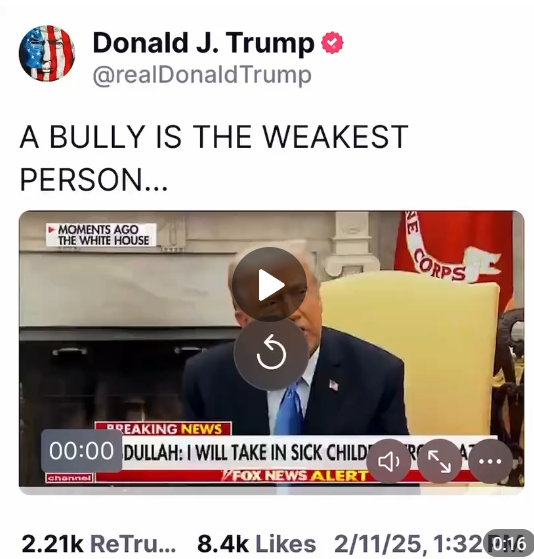Open the flag-painted profile avatar

[x=47, y=53]
